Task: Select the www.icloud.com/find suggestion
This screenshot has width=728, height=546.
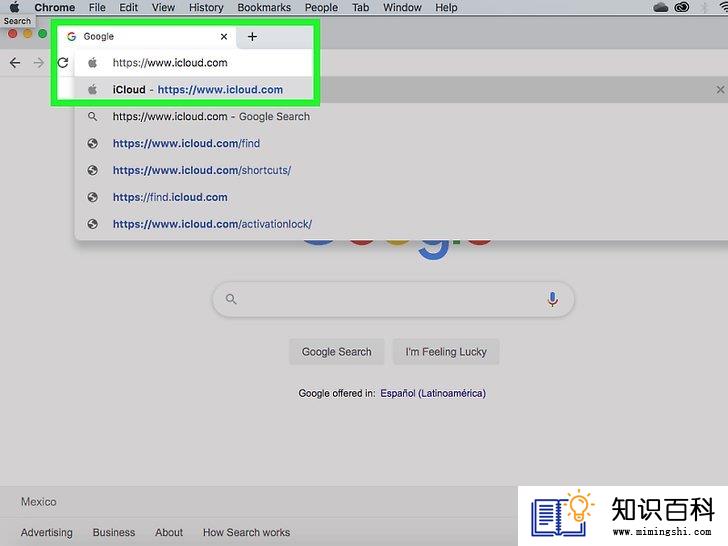Action: point(399,143)
